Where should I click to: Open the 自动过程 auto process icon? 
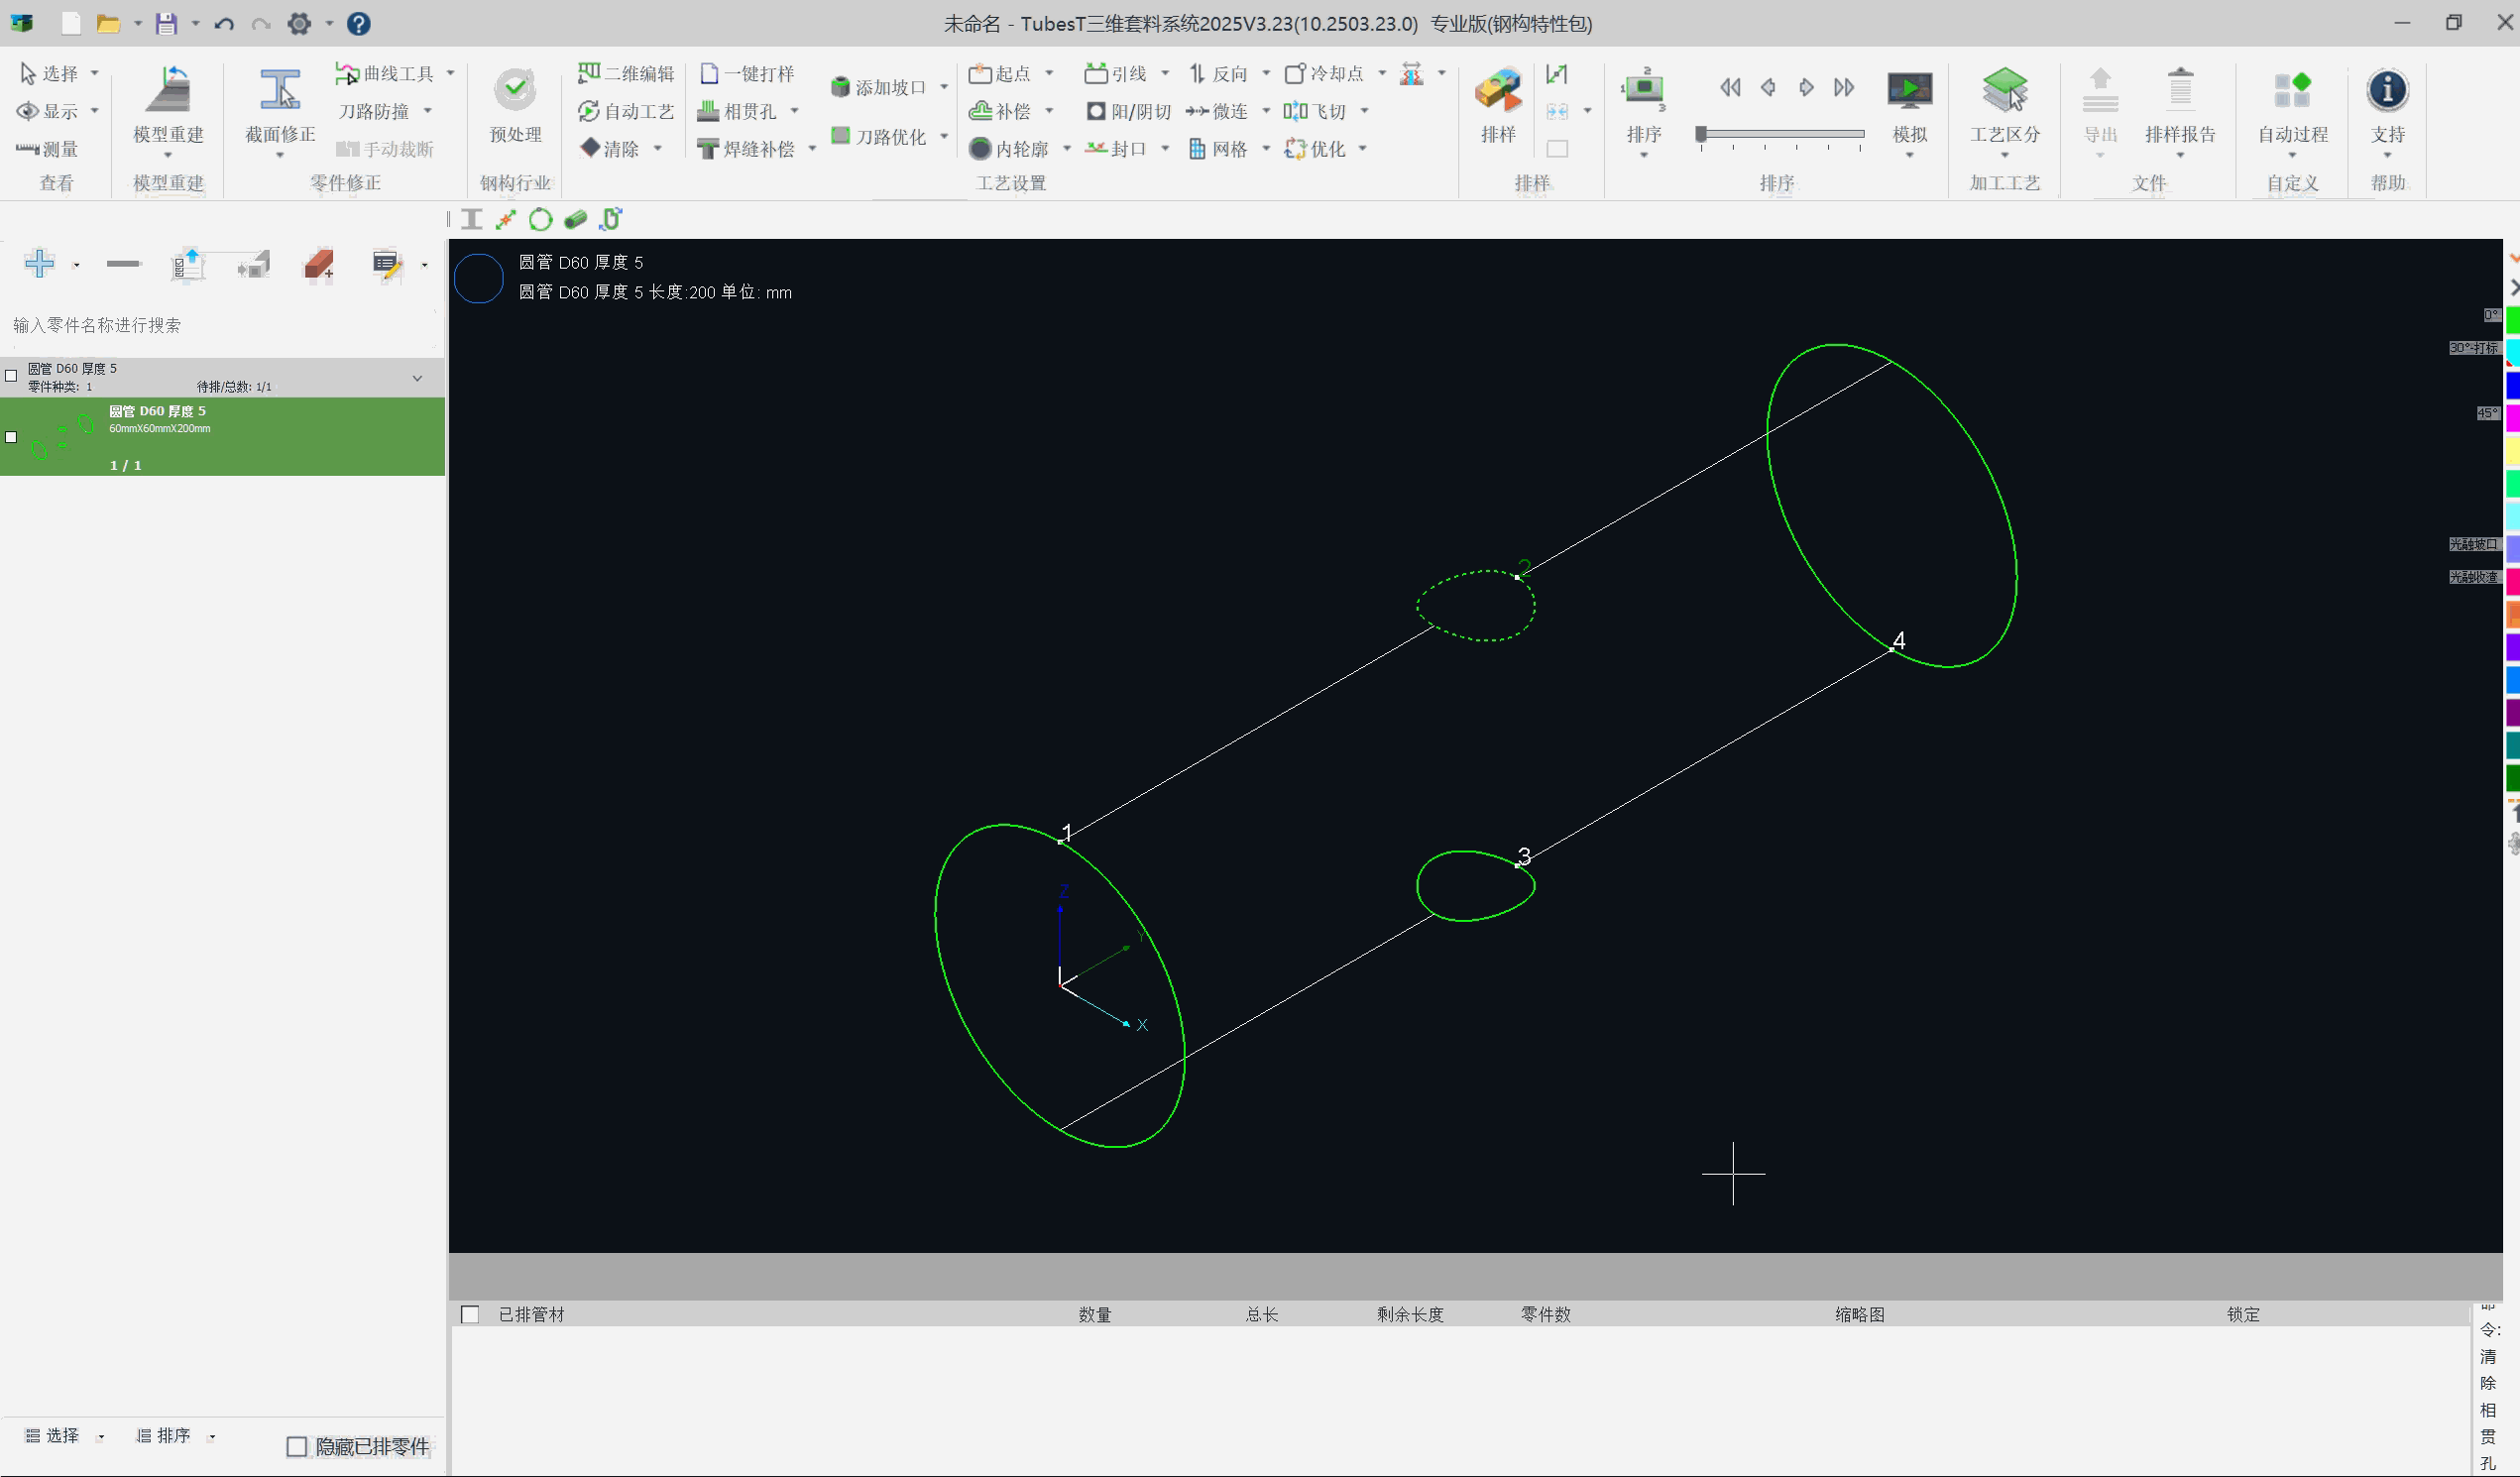pos(2292,92)
